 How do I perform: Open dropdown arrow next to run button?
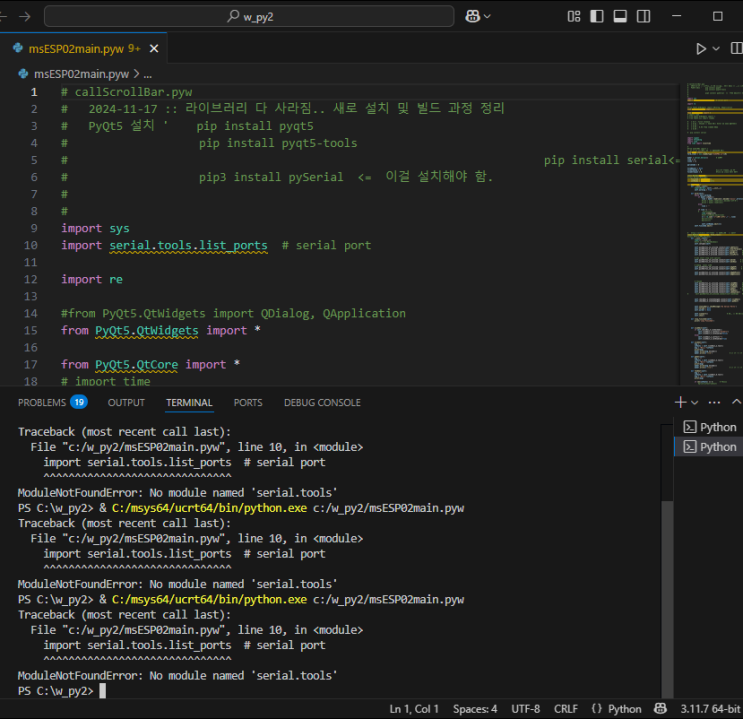(x=716, y=48)
